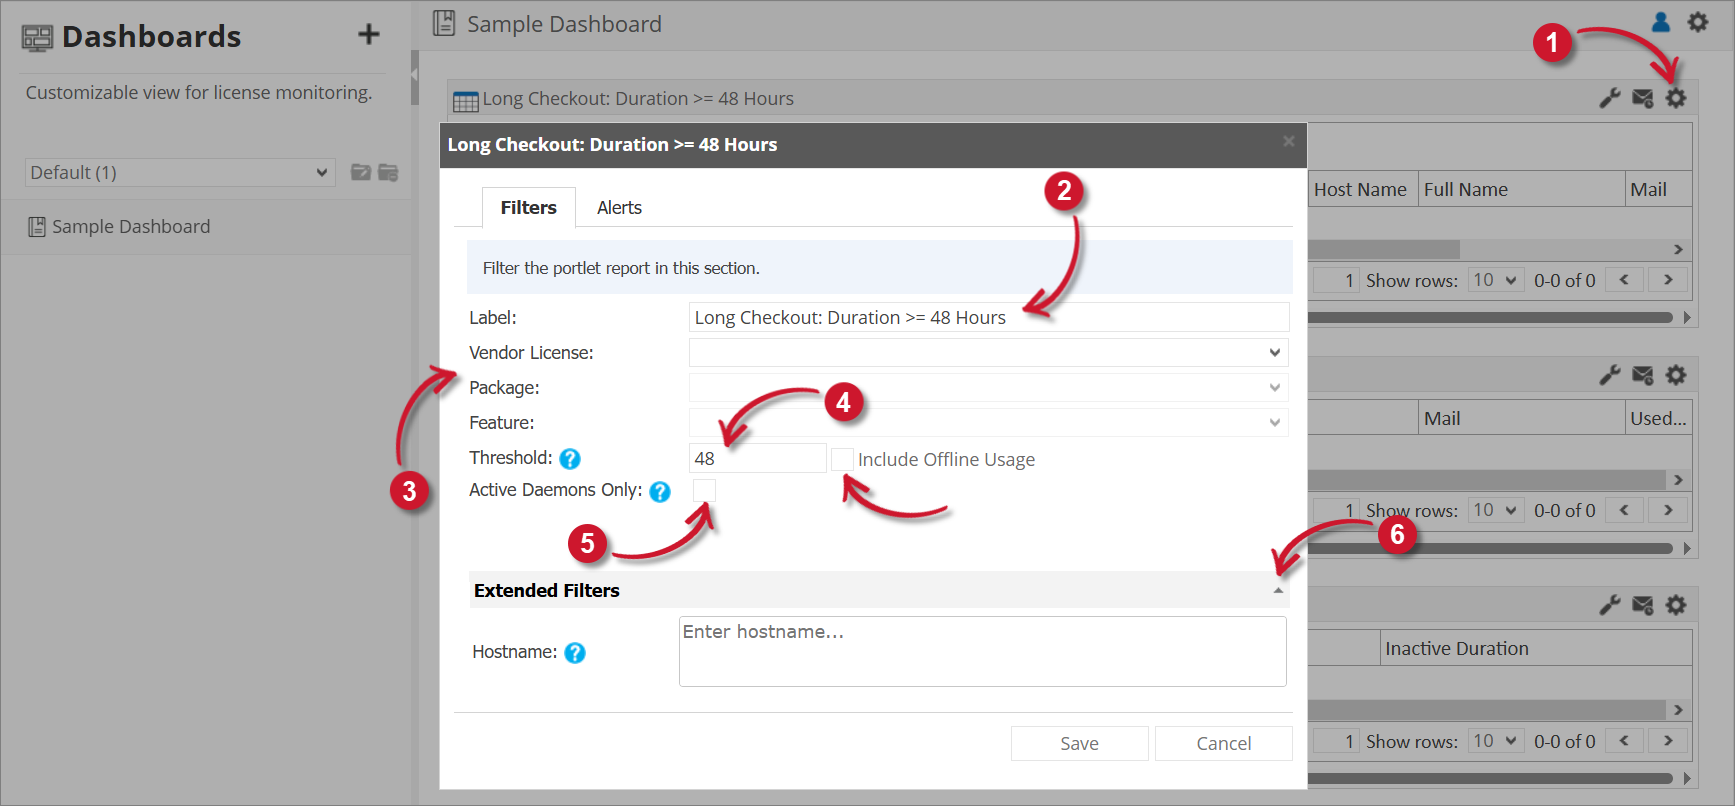The width and height of the screenshot is (1735, 806).
Task: Open the top-right global settings gear
Action: tap(1698, 22)
